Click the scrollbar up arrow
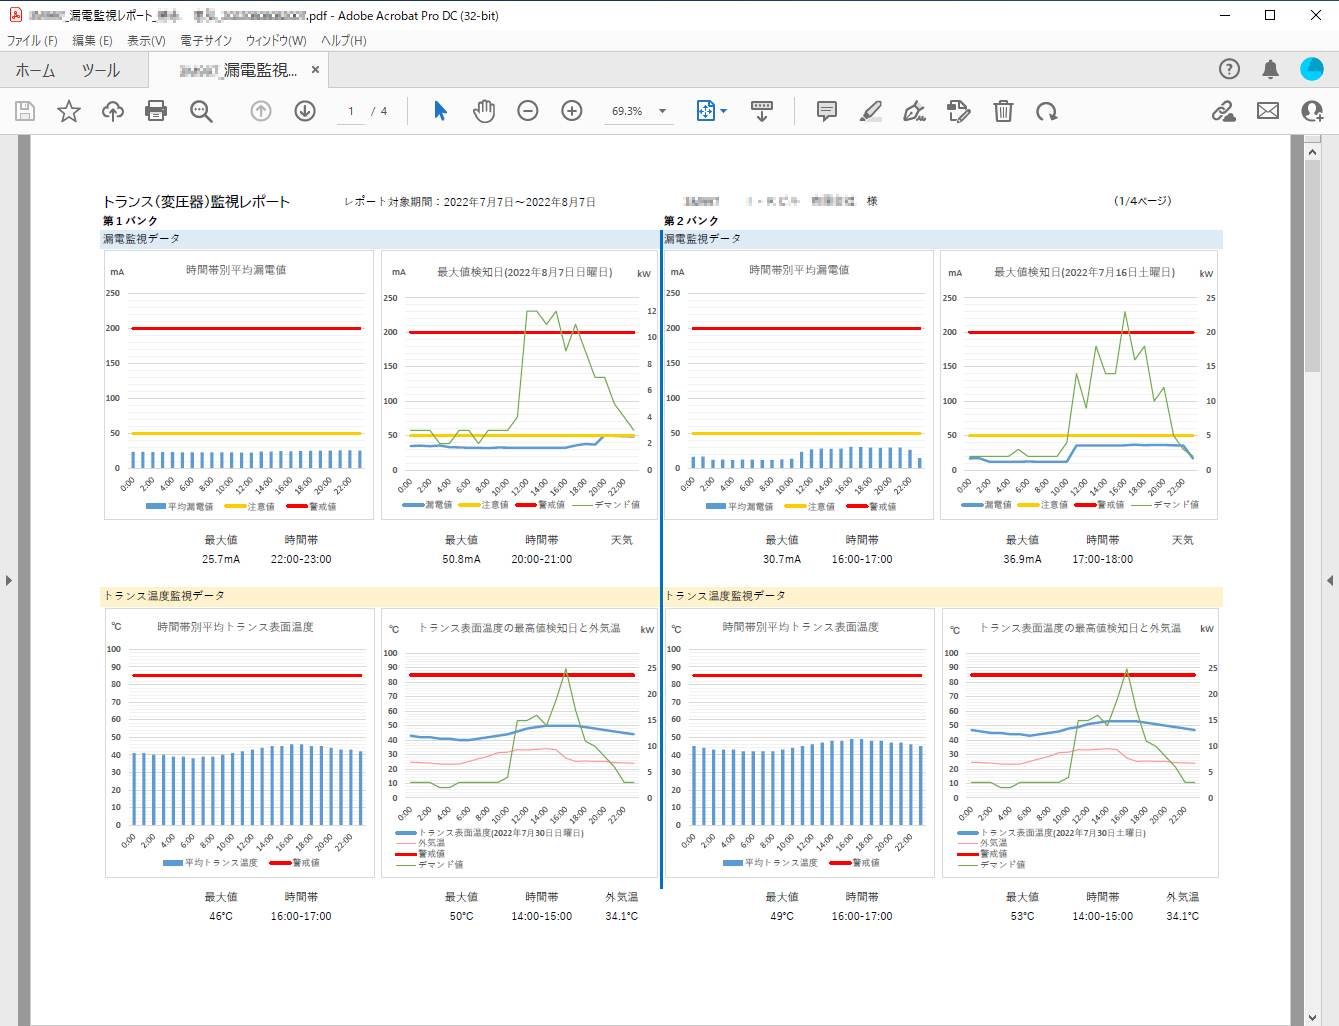The height and width of the screenshot is (1026, 1339). click(x=1312, y=152)
